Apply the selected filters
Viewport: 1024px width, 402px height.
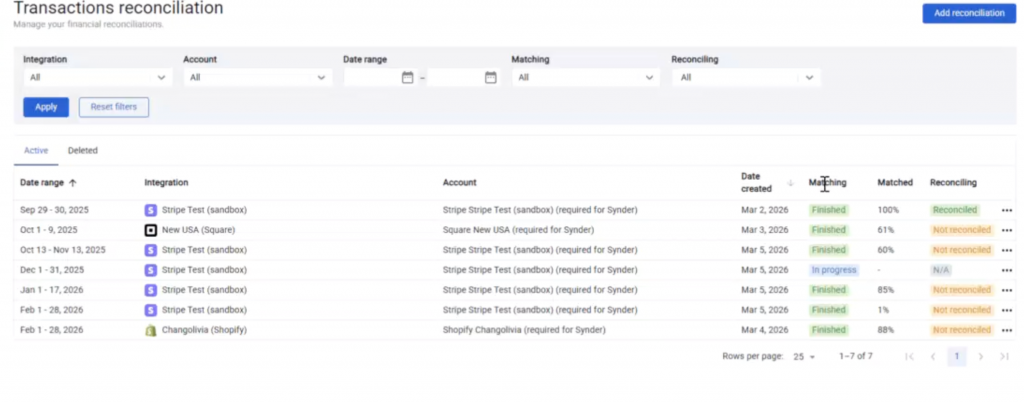46,107
